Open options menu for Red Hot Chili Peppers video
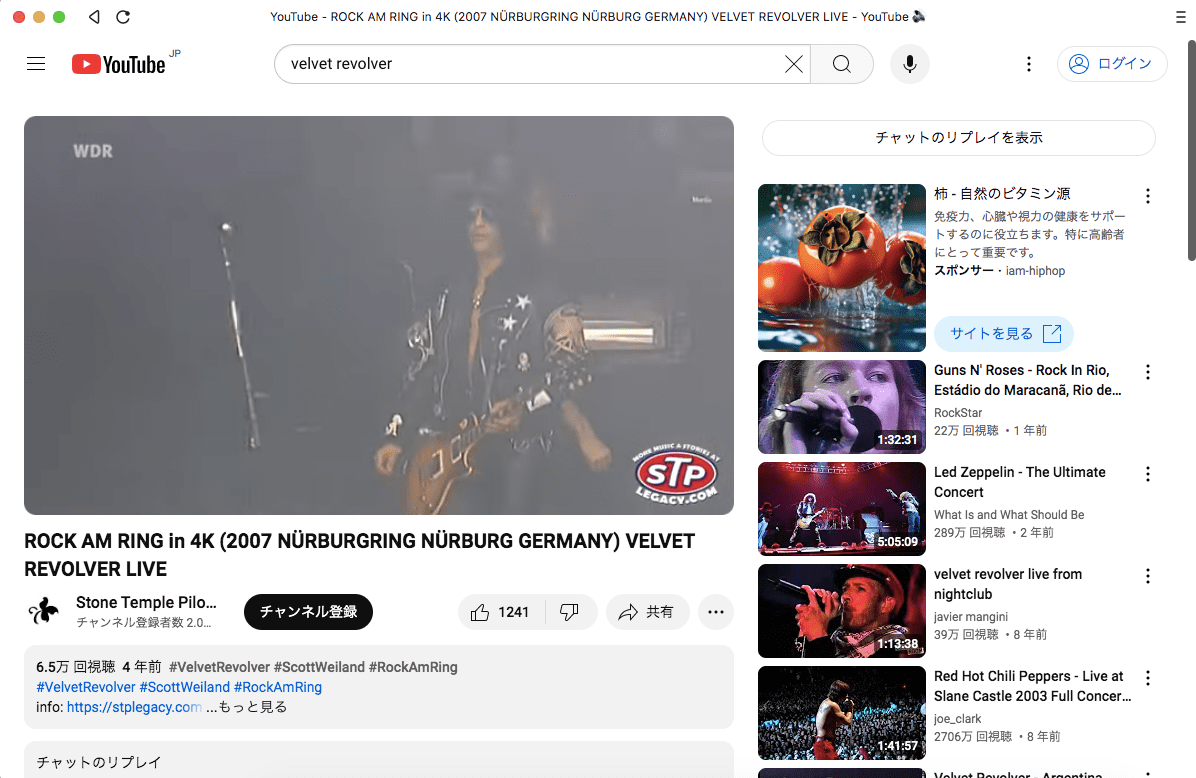Image resolution: width=1196 pixels, height=778 pixels. point(1147,678)
